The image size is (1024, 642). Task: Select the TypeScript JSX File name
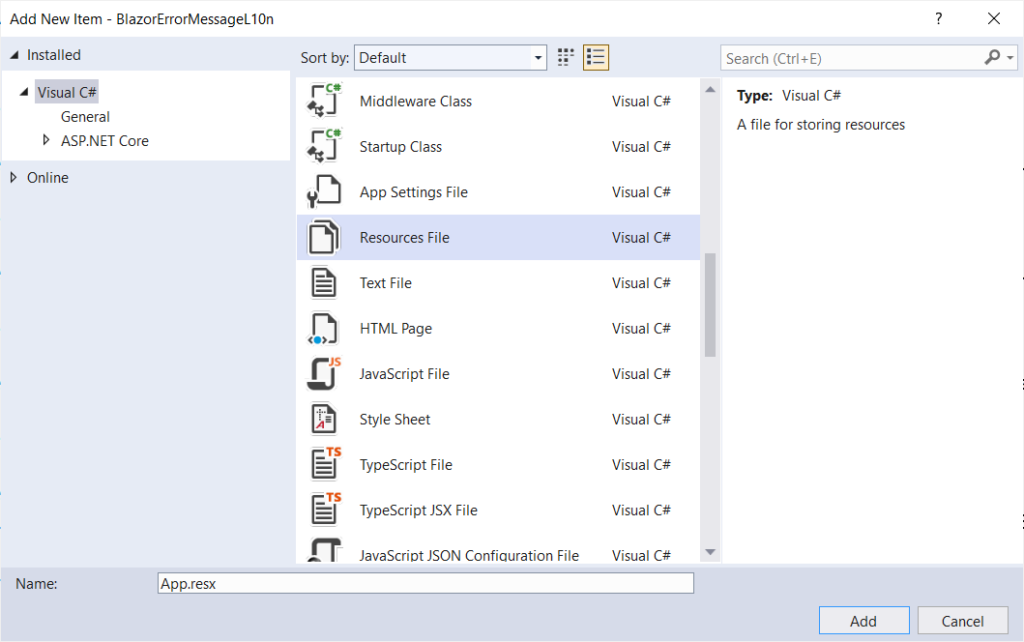pyautogui.click(x=418, y=510)
